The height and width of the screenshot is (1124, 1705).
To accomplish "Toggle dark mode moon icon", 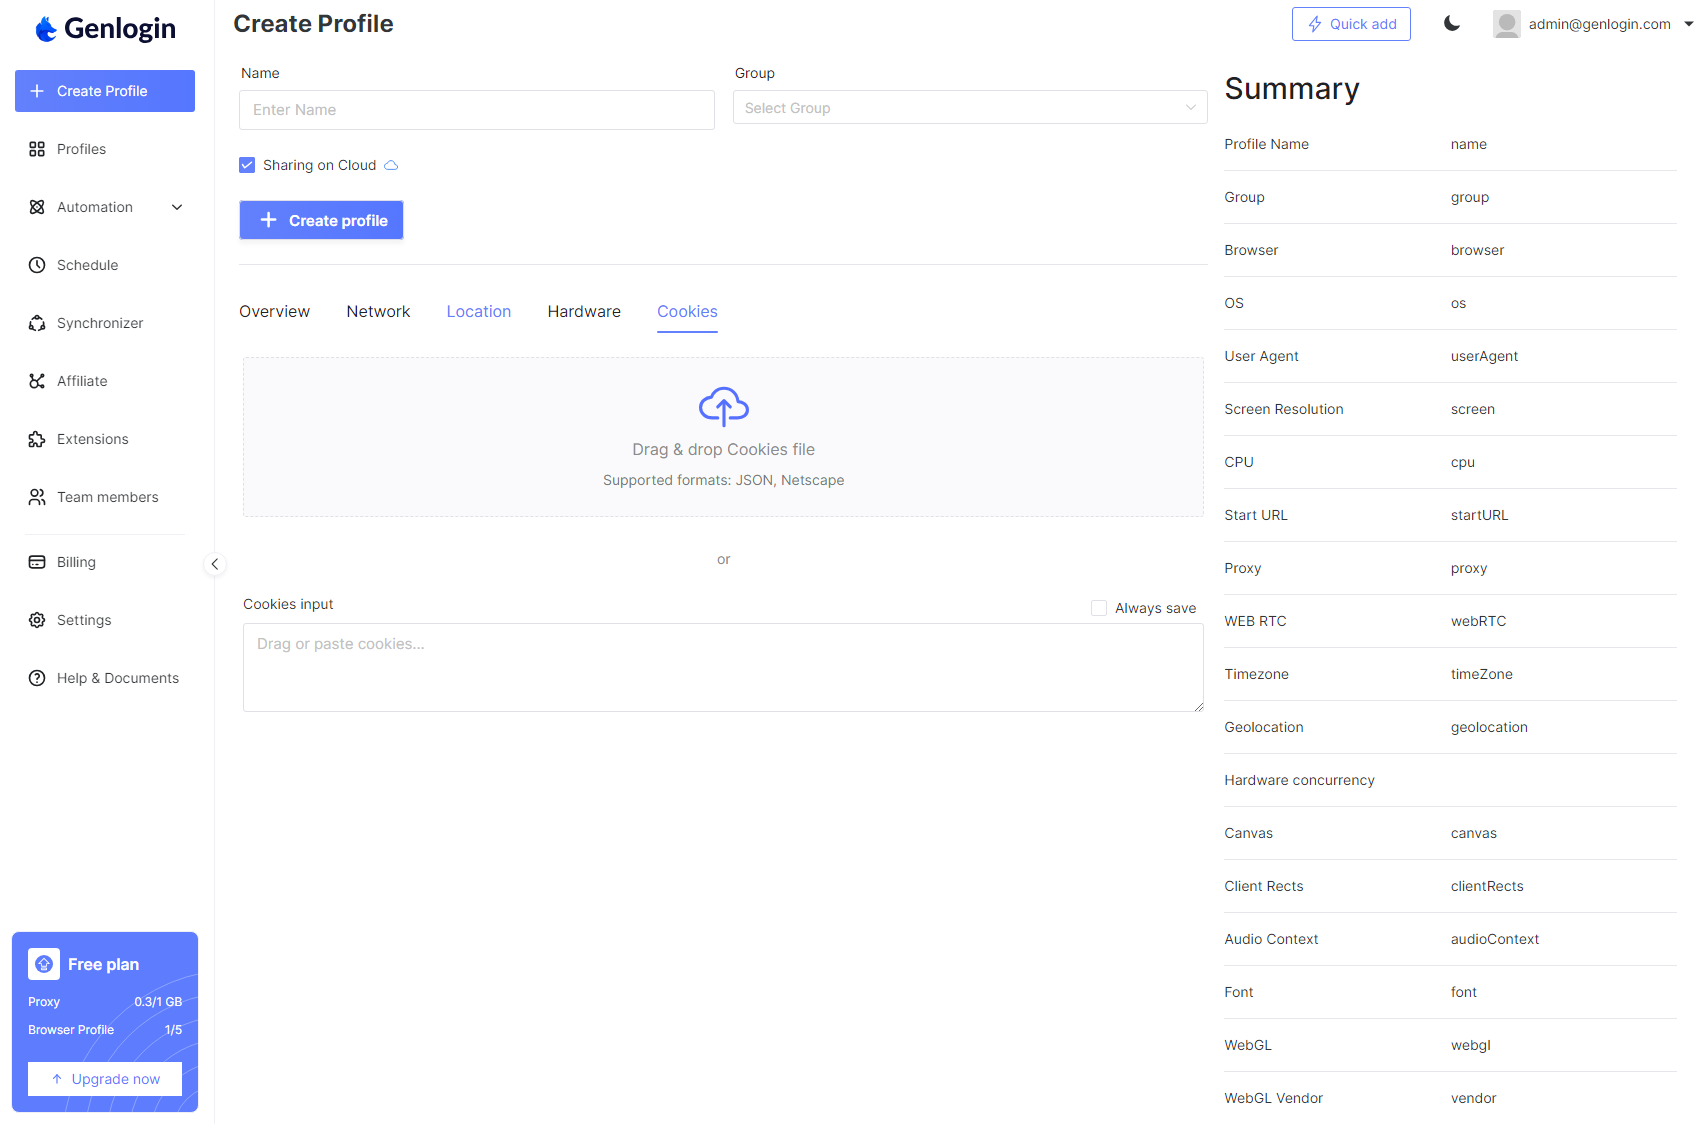I will click(x=1451, y=24).
